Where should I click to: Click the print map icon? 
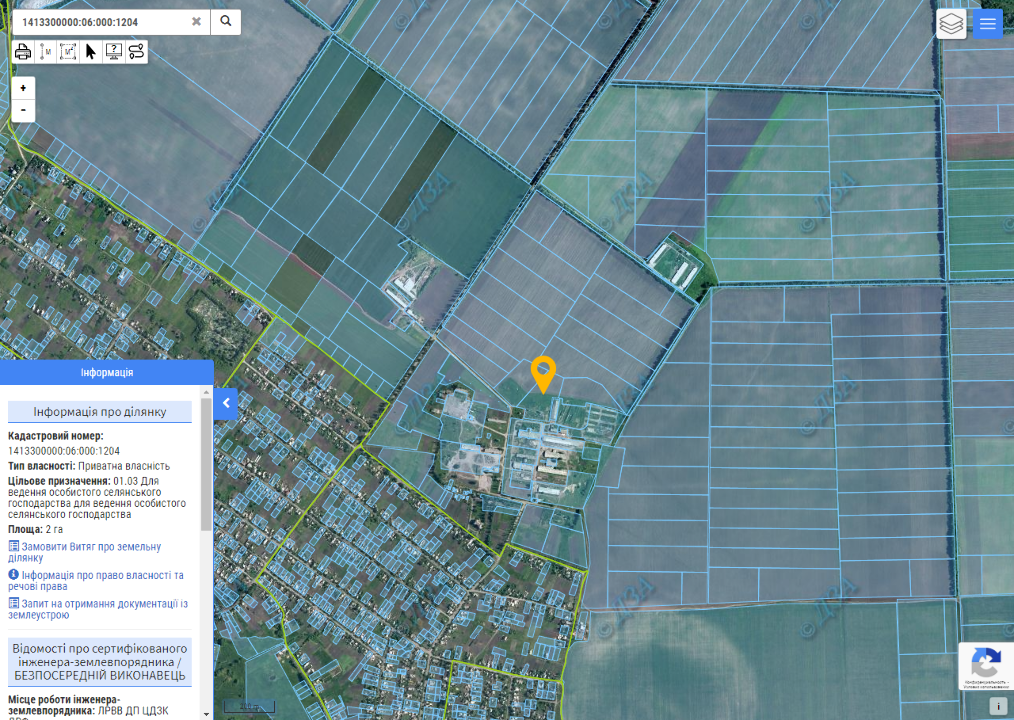click(x=23, y=52)
